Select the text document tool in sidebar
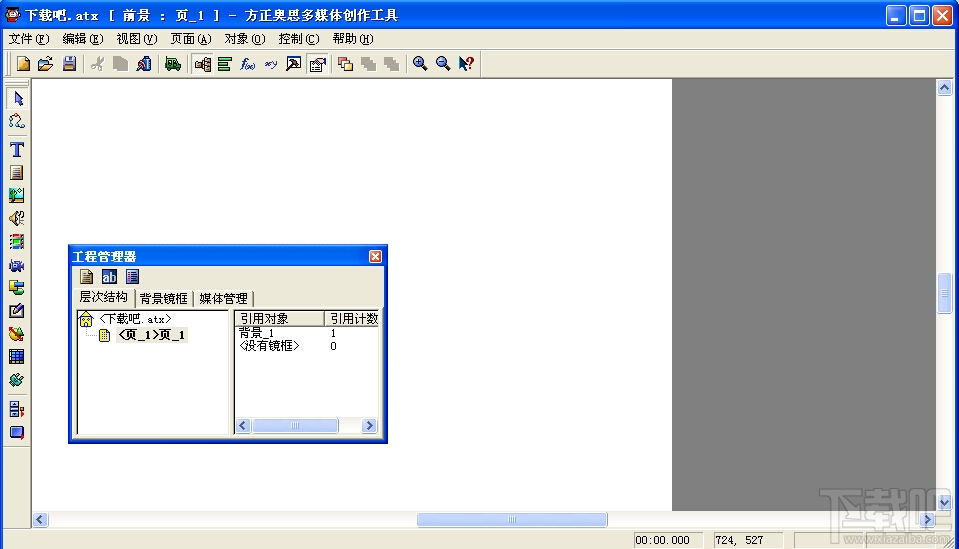Viewport: 959px width, 549px height. click(x=17, y=172)
